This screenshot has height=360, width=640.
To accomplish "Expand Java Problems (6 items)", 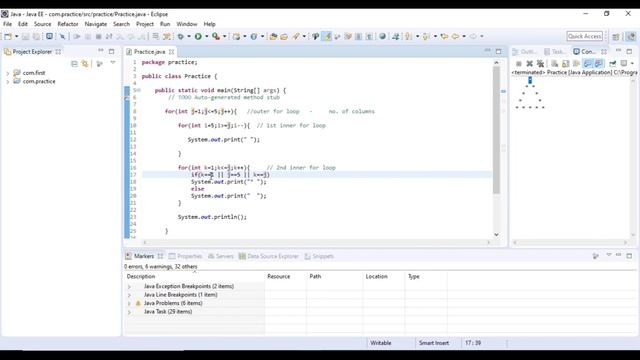I will tap(129, 304).
